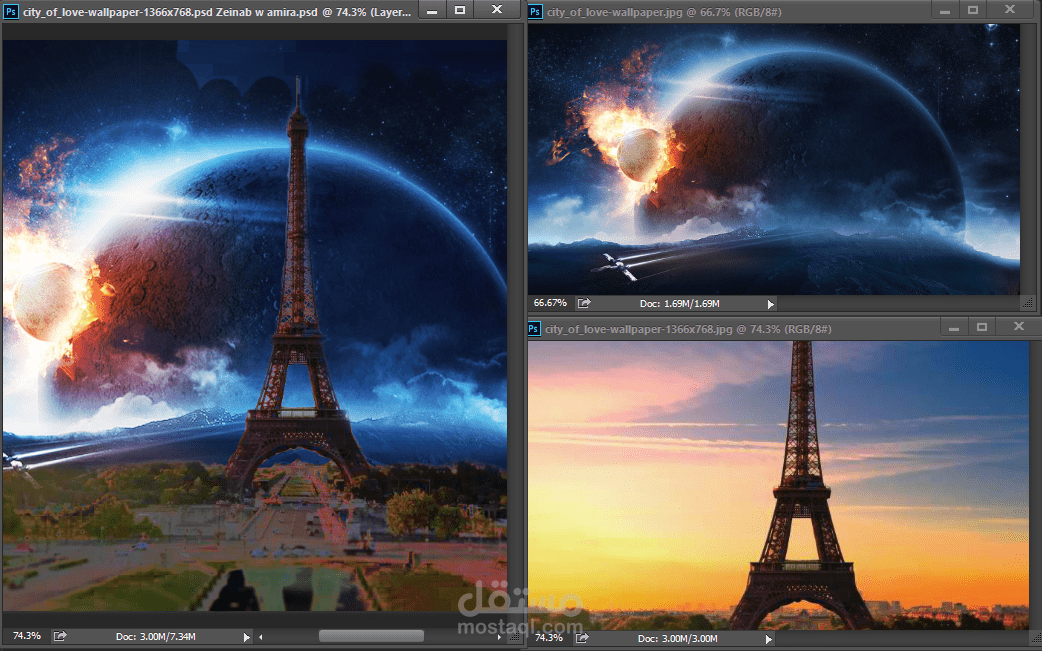Close the city_of_love-wallpaper.jpg window
This screenshot has width=1042, height=651.
pyautogui.click(x=1010, y=9)
